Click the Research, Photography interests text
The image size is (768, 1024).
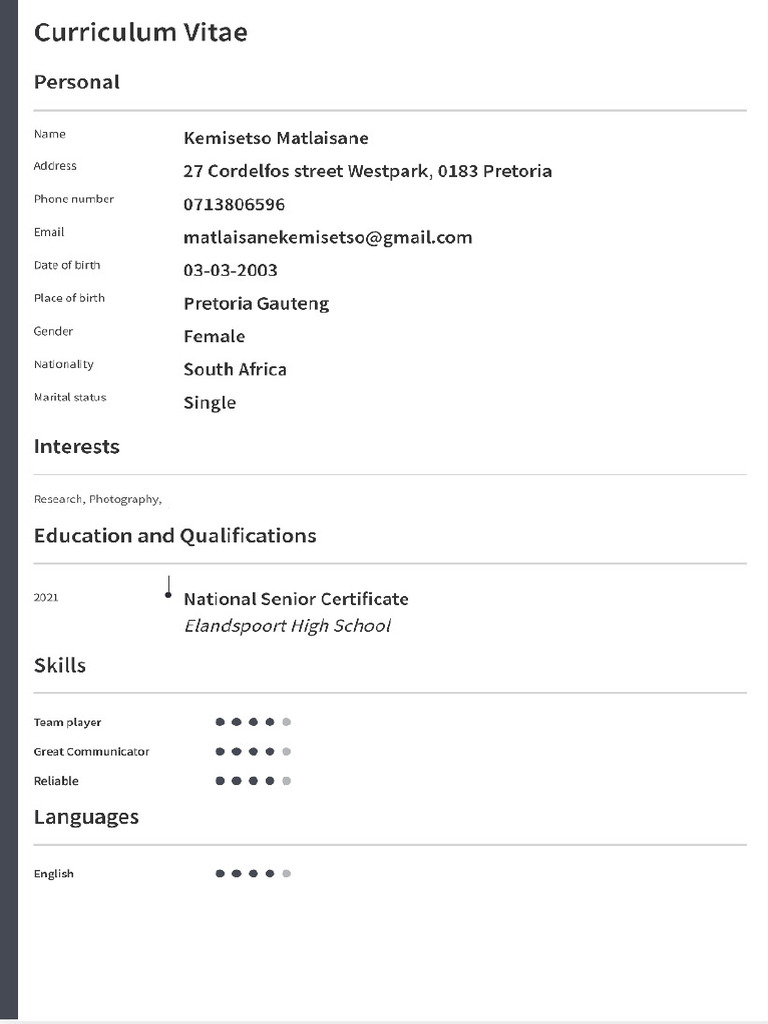pos(97,499)
